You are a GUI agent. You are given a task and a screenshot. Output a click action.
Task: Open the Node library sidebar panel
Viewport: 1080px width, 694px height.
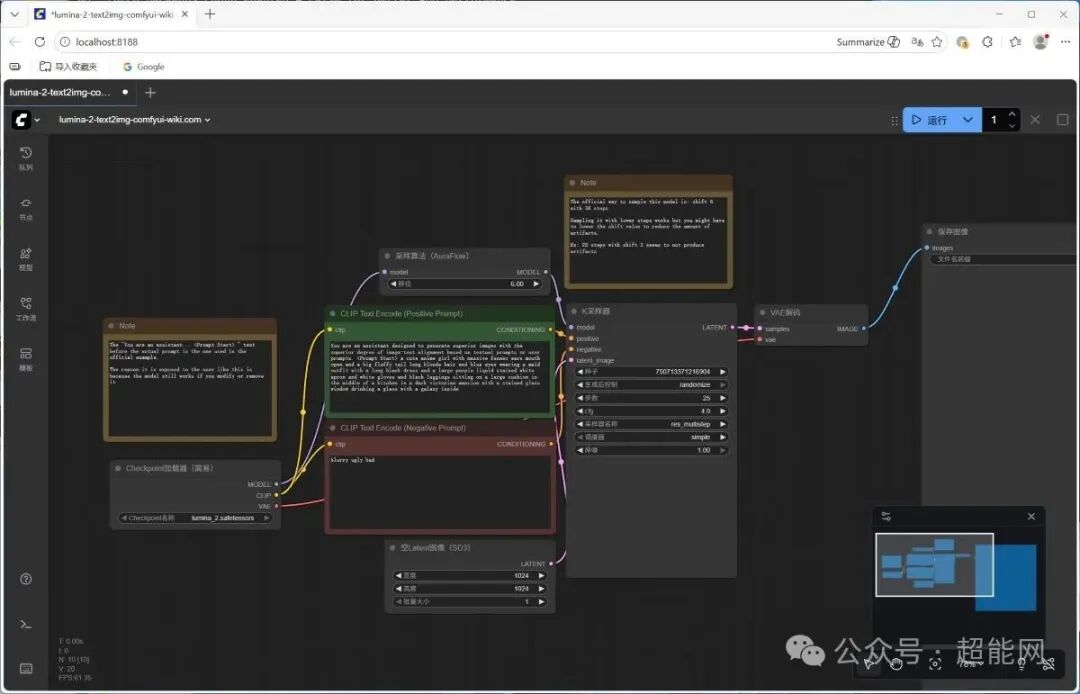pos(26,207)
